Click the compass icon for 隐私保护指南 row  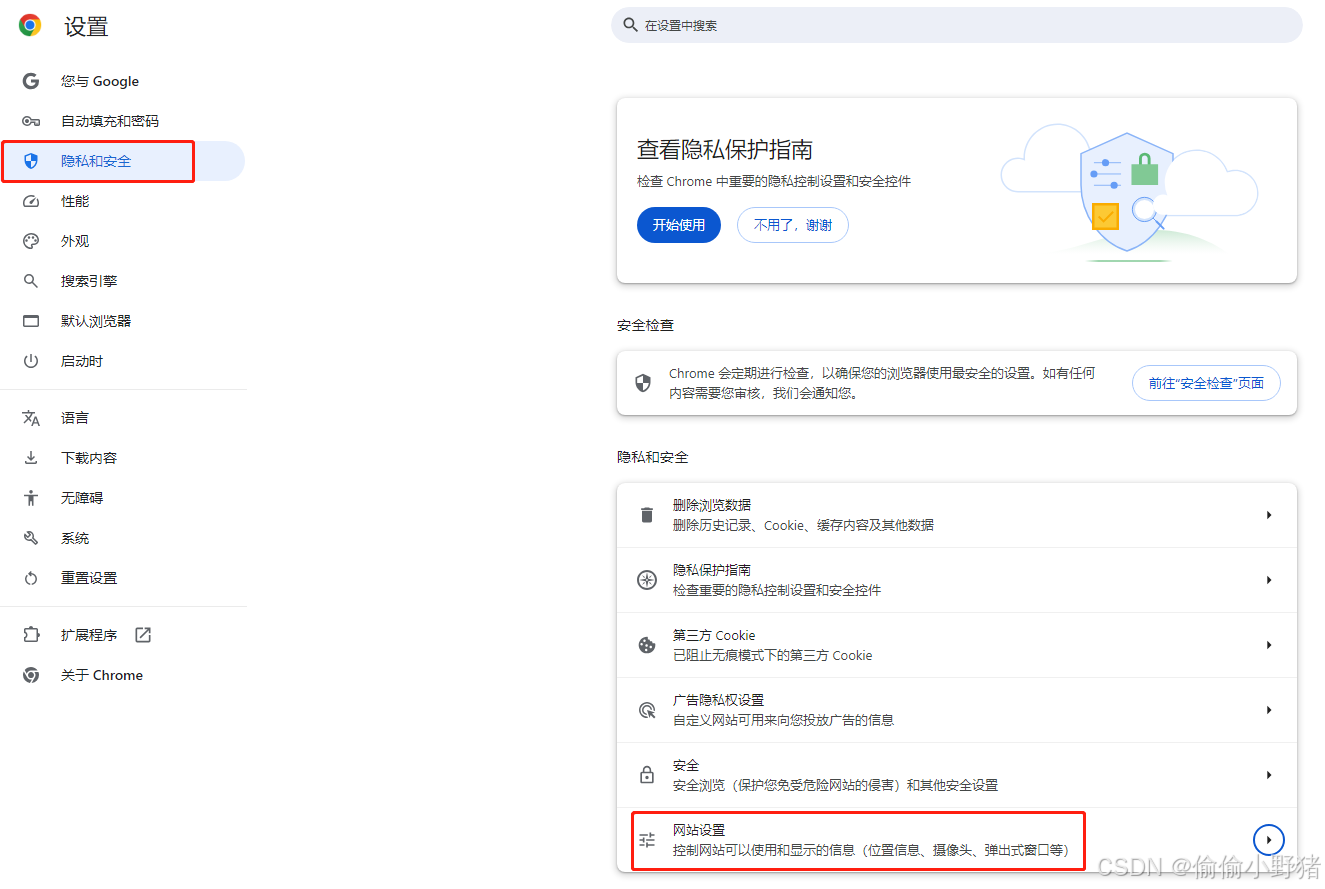647,580
